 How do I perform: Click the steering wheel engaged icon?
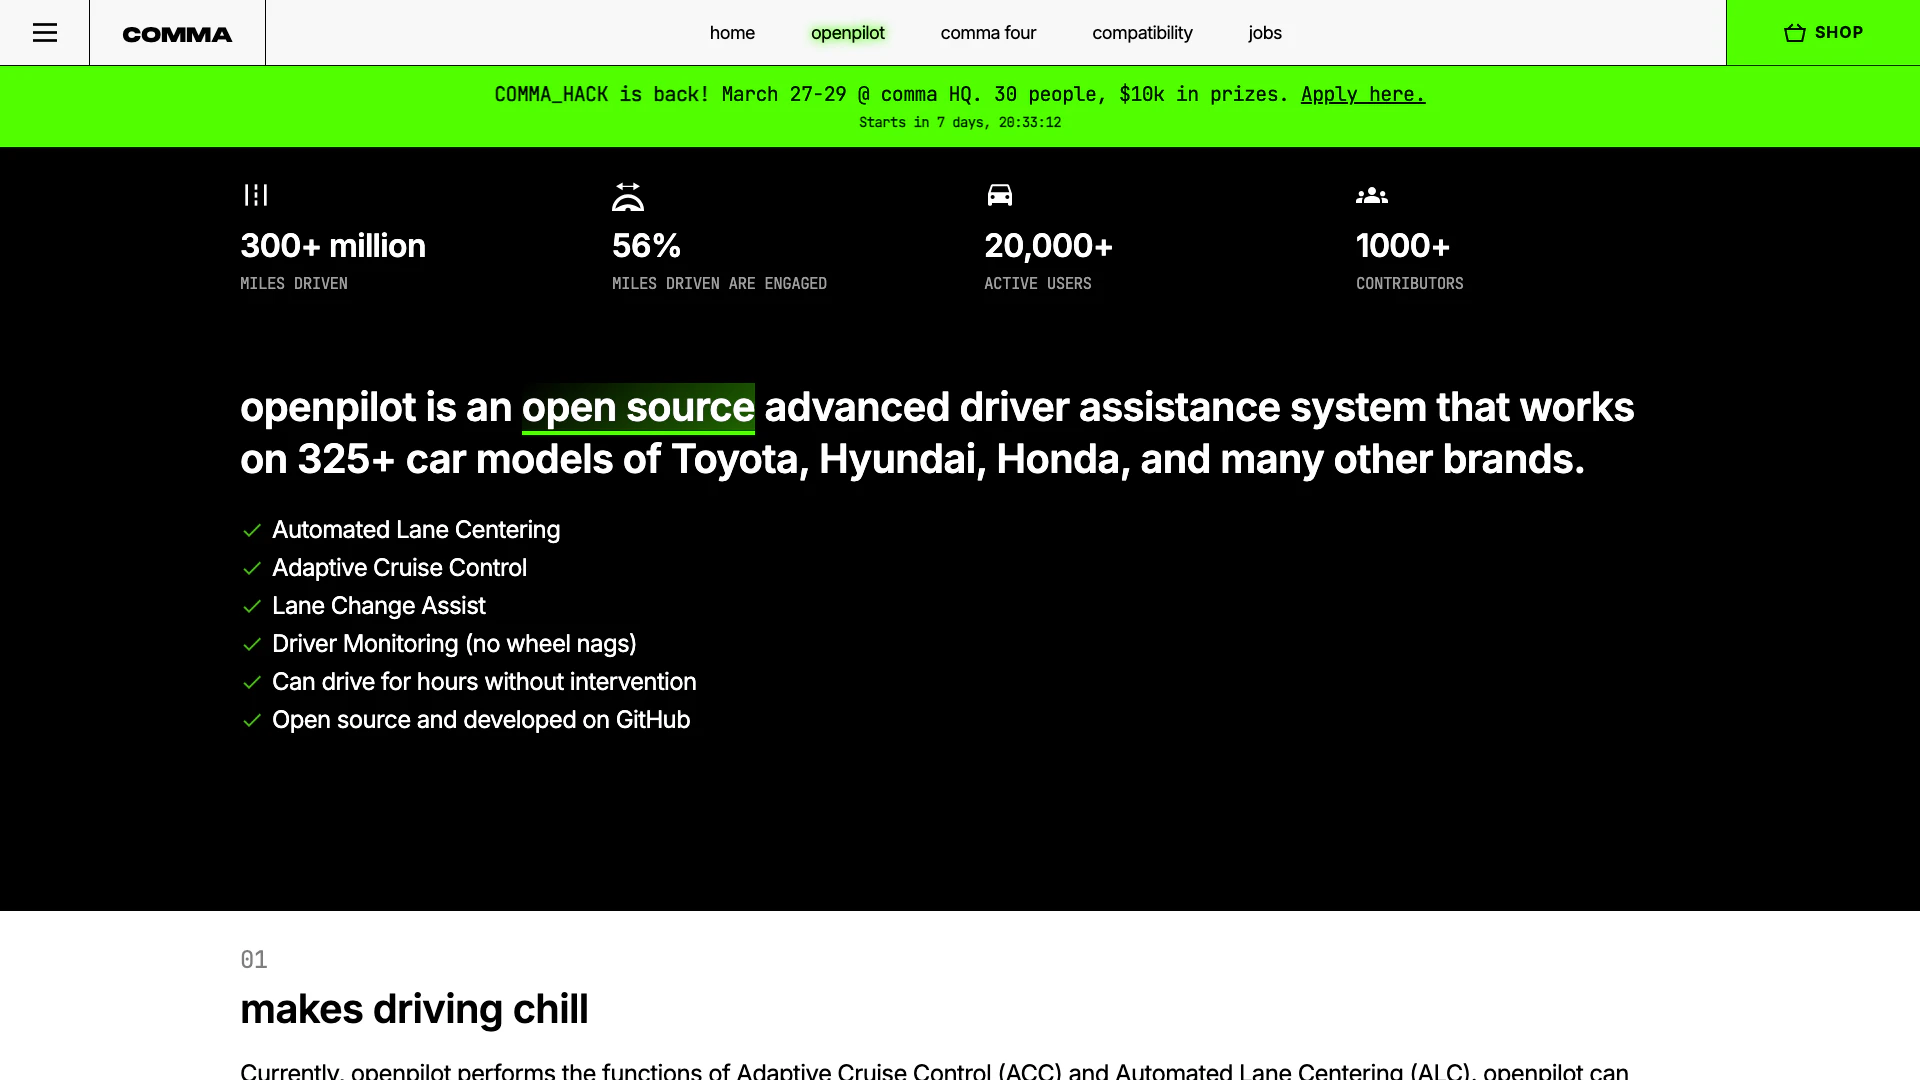[x=628, y=196]
